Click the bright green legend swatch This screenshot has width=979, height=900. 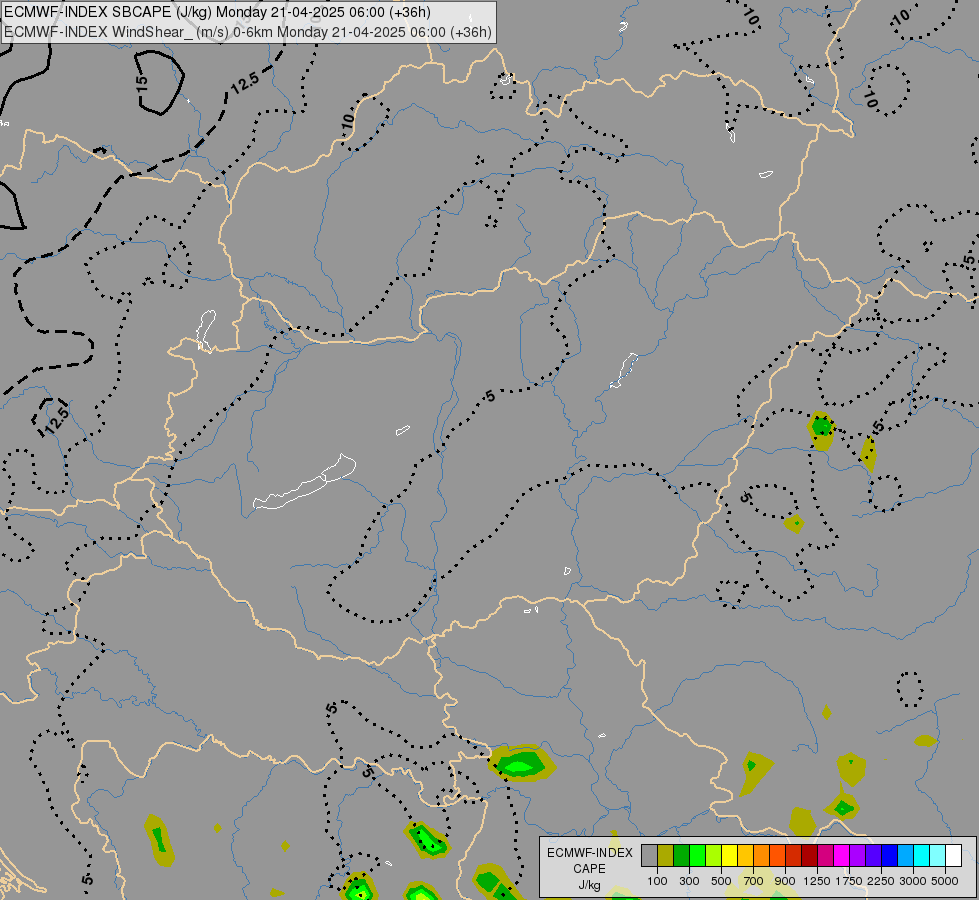(697, 856)
